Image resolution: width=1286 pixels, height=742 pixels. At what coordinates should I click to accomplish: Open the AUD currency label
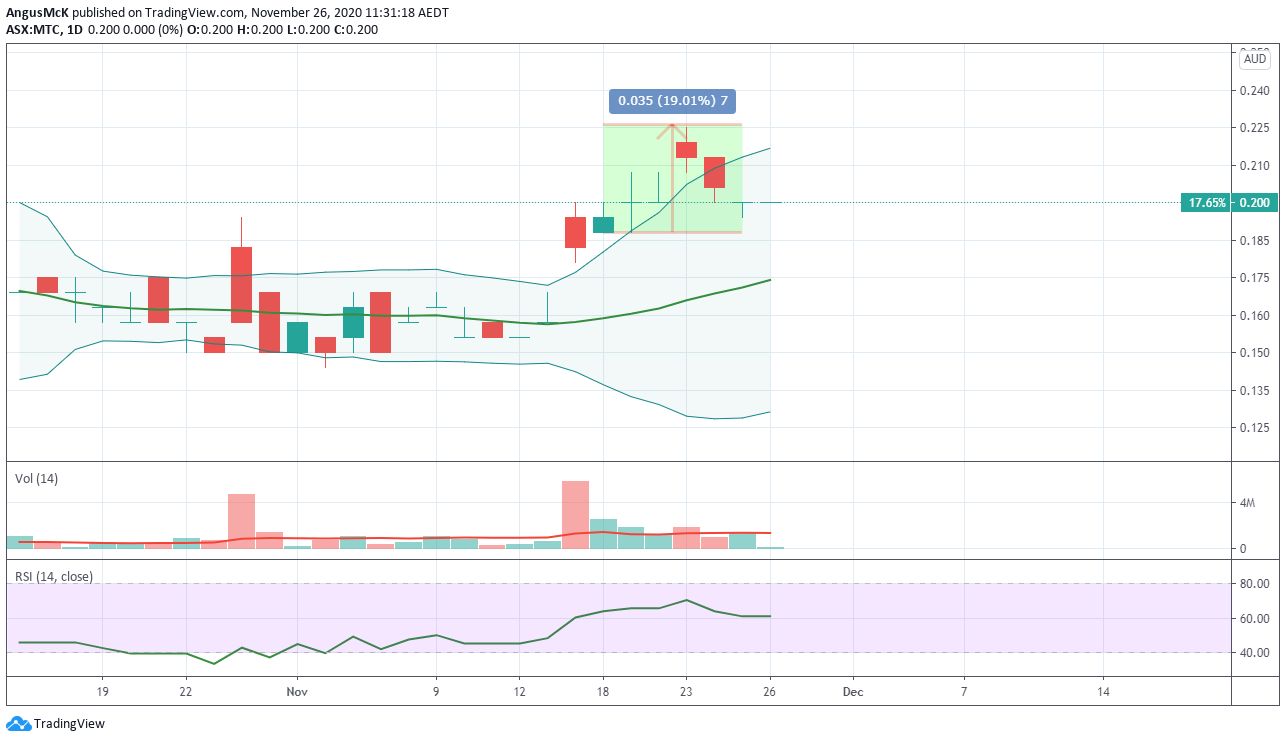tap(1255, 60)
